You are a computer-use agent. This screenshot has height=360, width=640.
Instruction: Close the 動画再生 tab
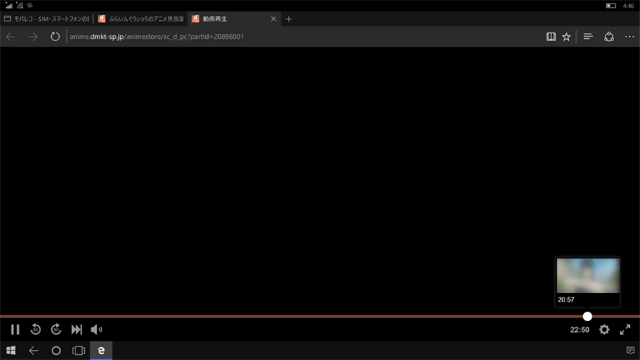click(x=273, y=19)
